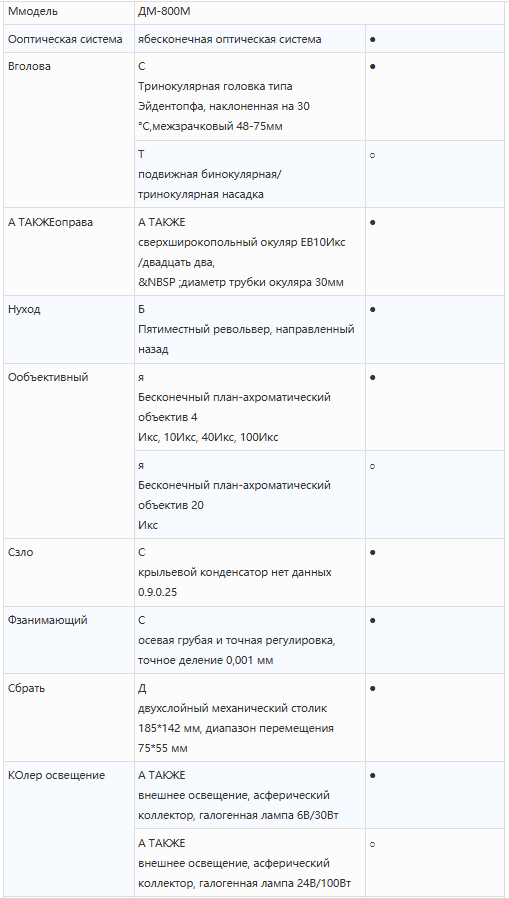Click filled dot beside крыльевой конденсатор
Image resolution: width=509 pixels, height=899 pixels.
[373, 553]
